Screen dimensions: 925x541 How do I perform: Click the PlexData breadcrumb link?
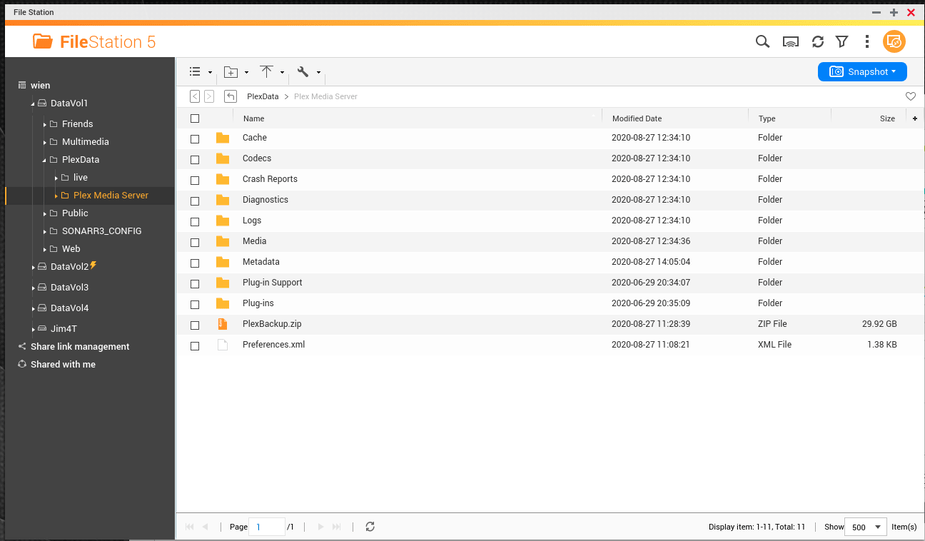point(263,97)
